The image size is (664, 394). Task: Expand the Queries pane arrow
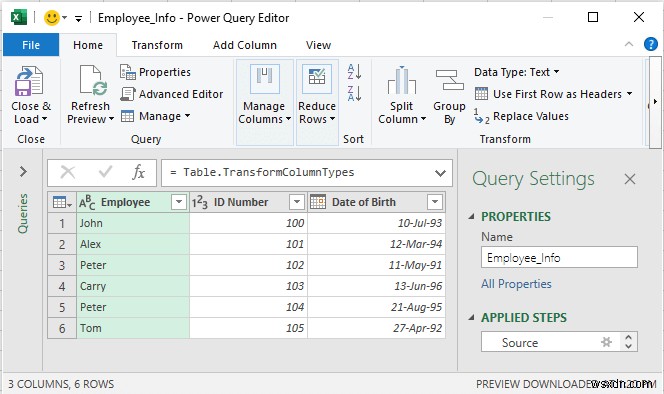23,172
